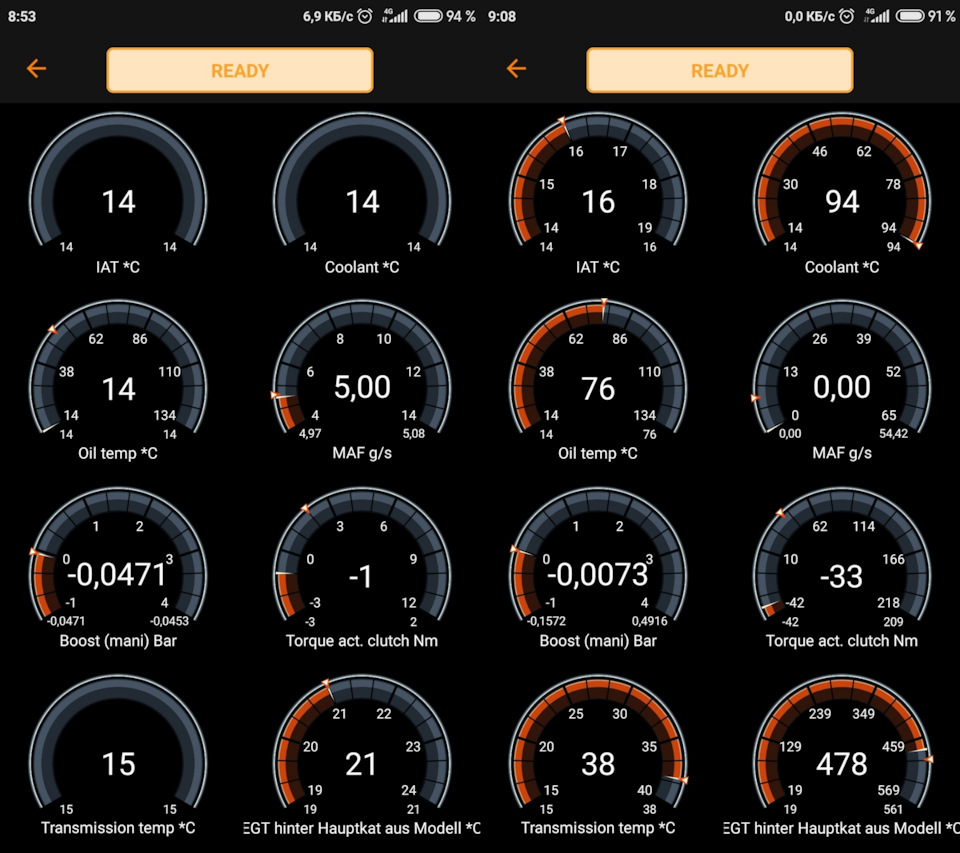The image size is (960, 853).
Task: Tap the 9:08 clock text
Action: (502, 17)
